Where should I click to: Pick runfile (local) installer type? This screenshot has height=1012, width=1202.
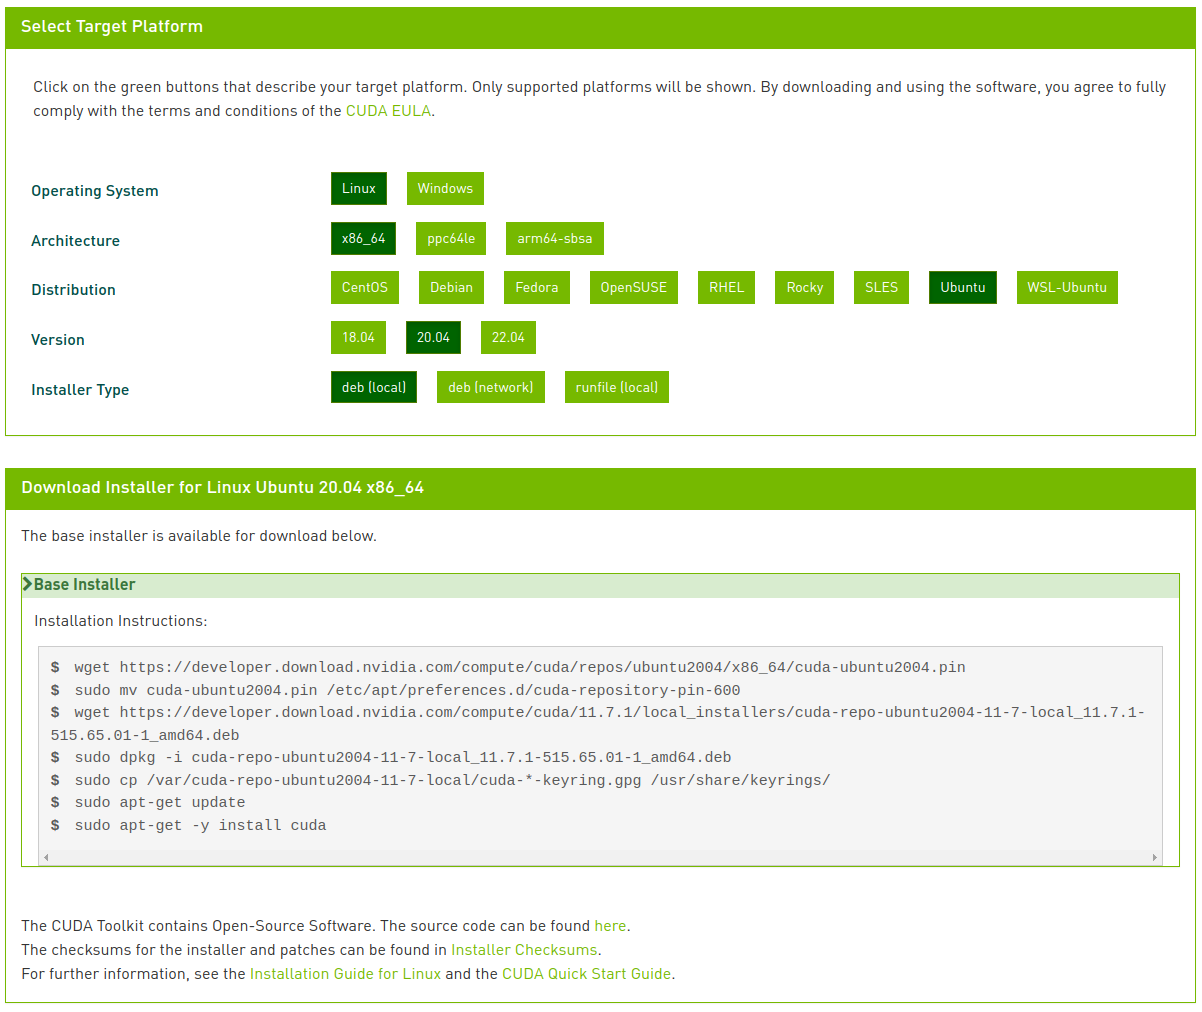[617, 387]
